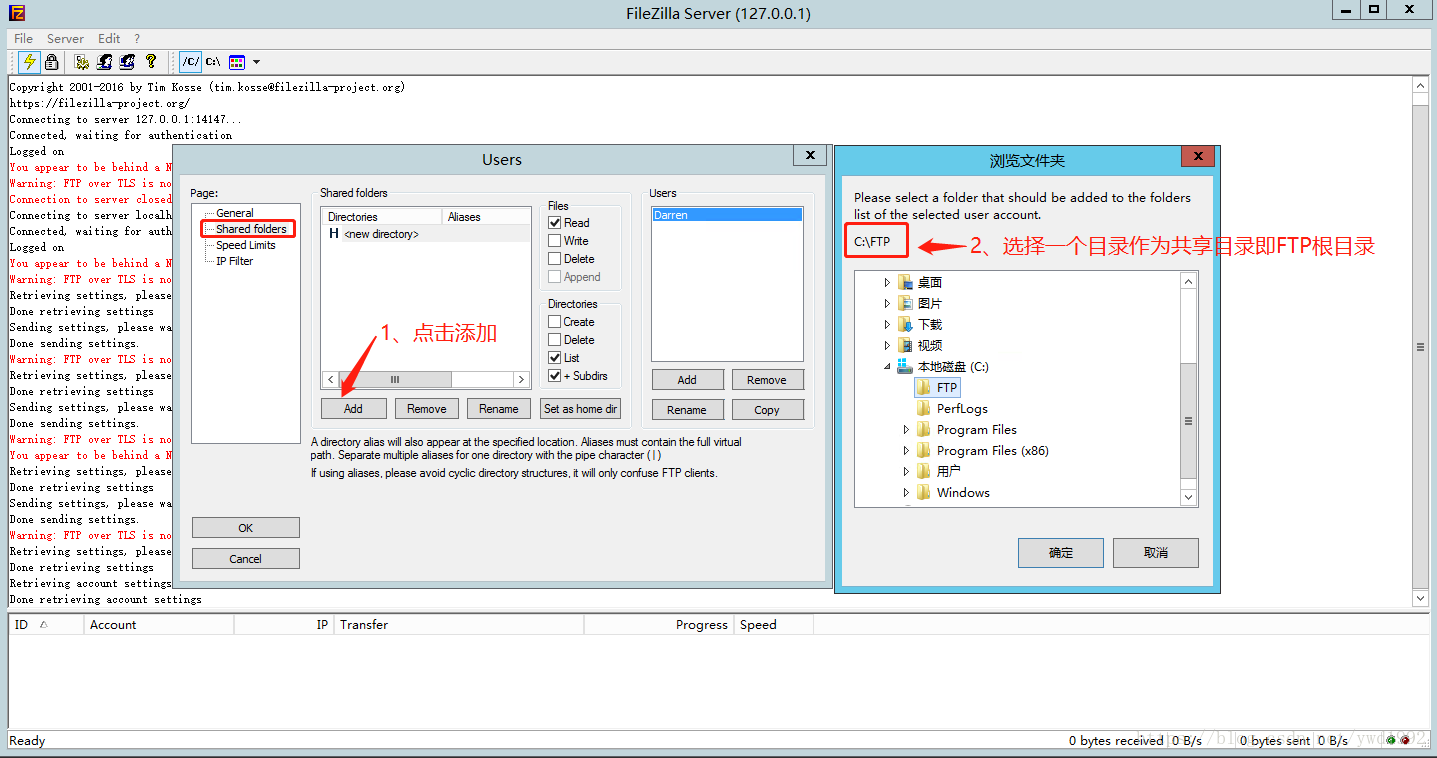This screenshot has height=758, width=1437.
Task: Enable the Delete checkbox under Files
Action: click(554, 259)
